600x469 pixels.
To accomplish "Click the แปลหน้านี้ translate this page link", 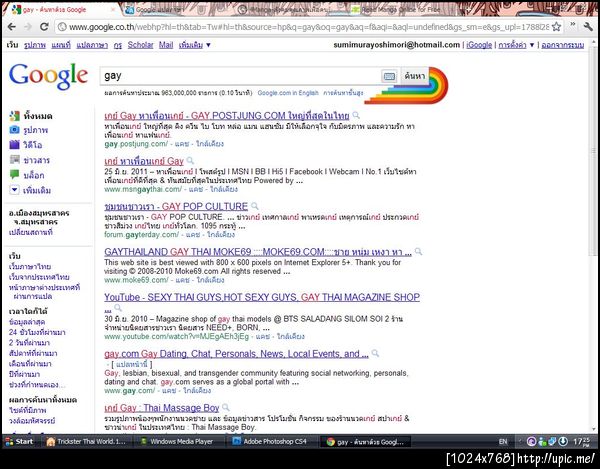I will tap(132, 364).
